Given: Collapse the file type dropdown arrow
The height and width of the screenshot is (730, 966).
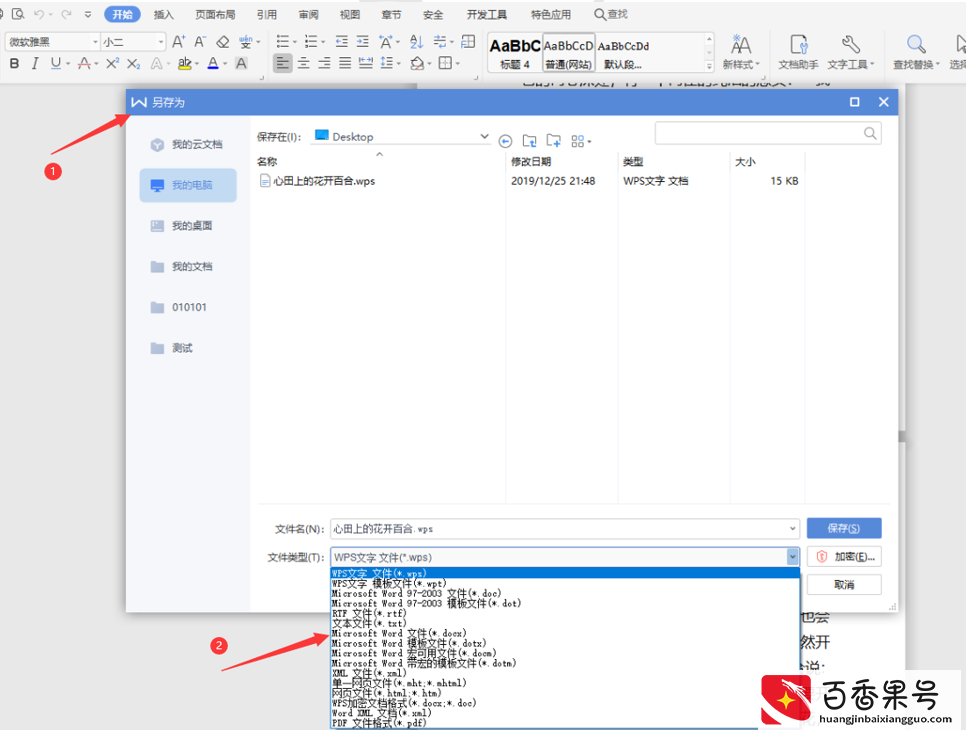Looking at the screenshot, I should point(792,557).
